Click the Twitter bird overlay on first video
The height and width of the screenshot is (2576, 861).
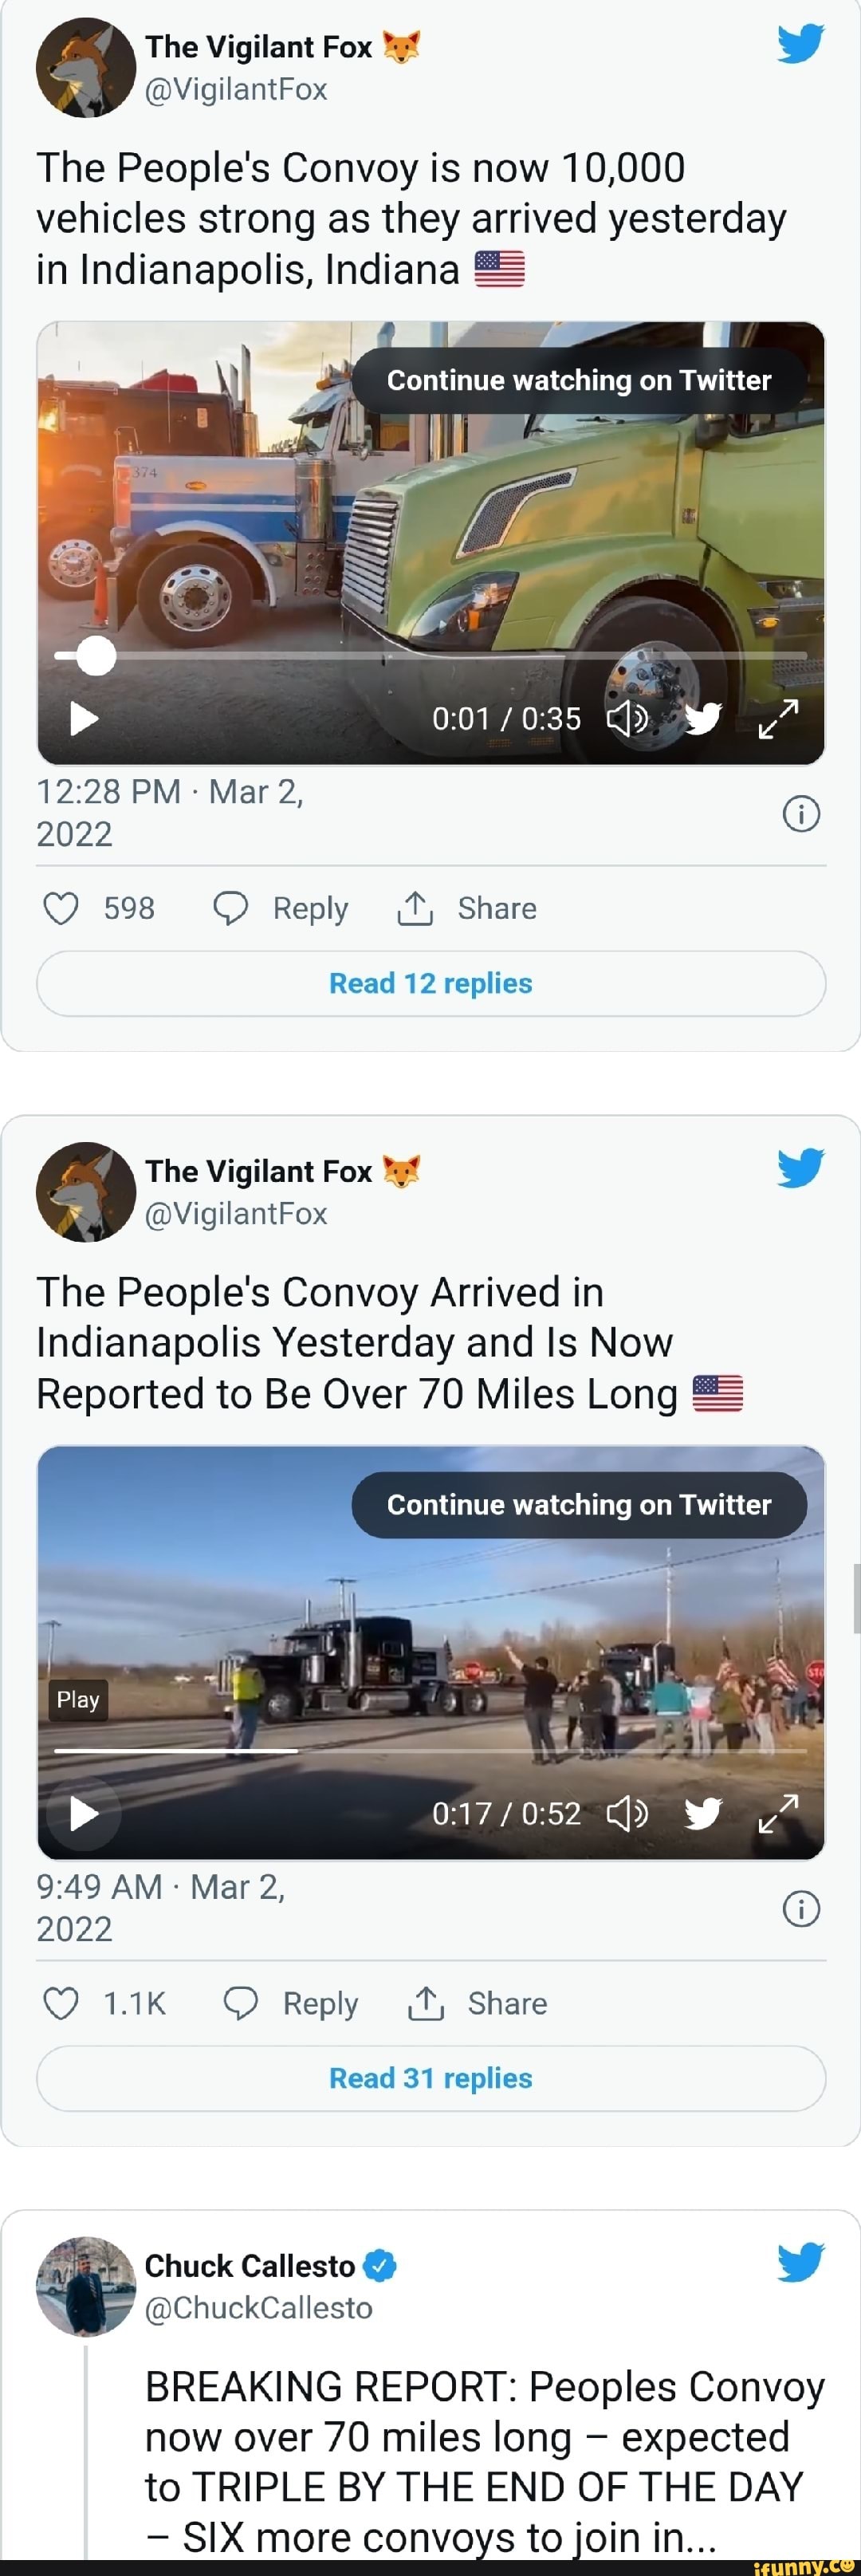click(x=703, y=718)
